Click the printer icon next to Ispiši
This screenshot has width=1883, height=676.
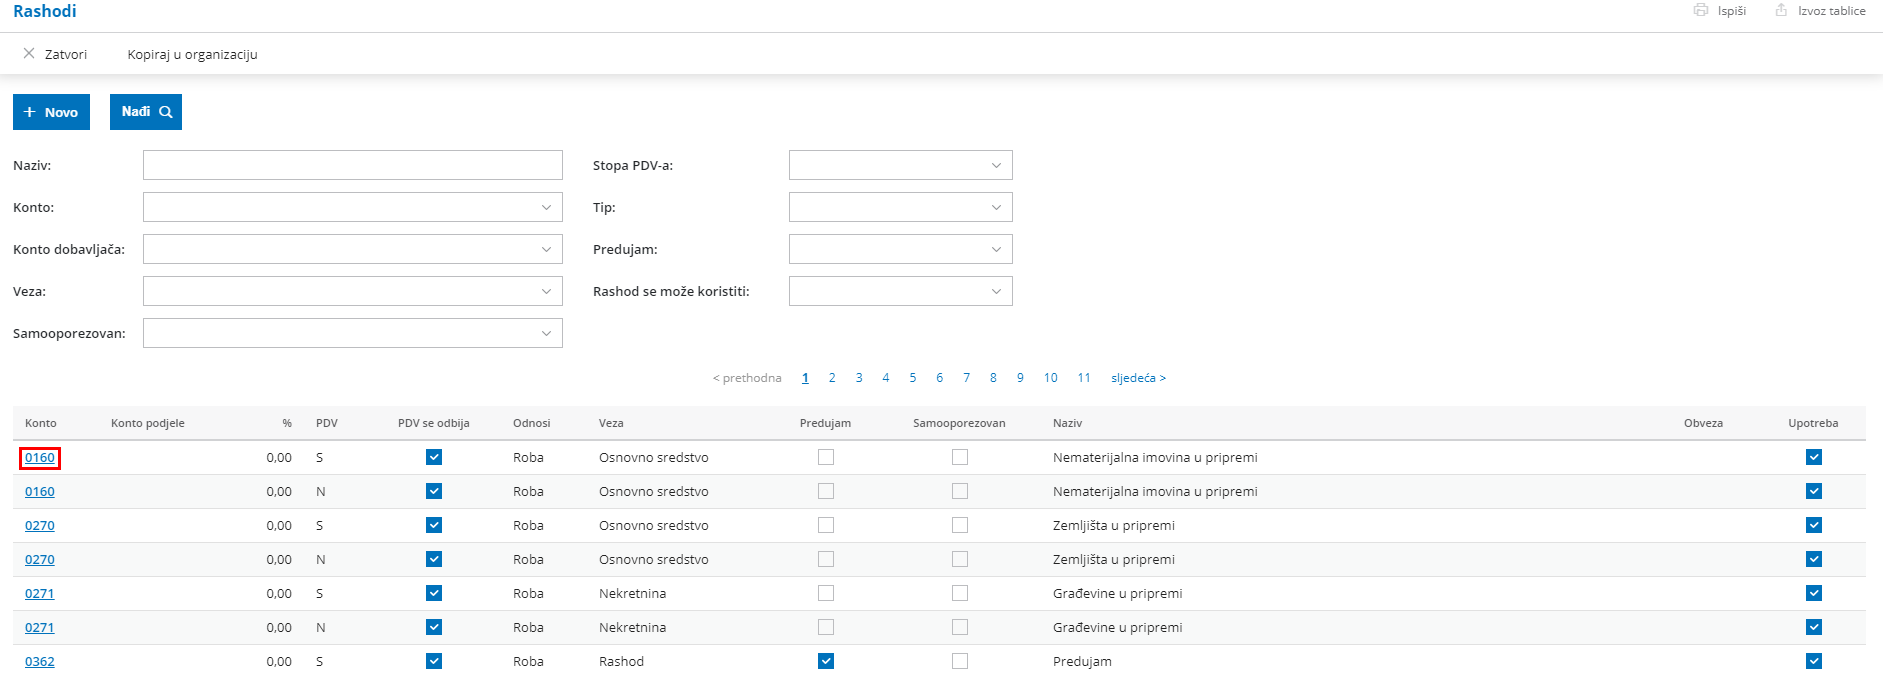pyautogui.click(x=1700, y=10)
